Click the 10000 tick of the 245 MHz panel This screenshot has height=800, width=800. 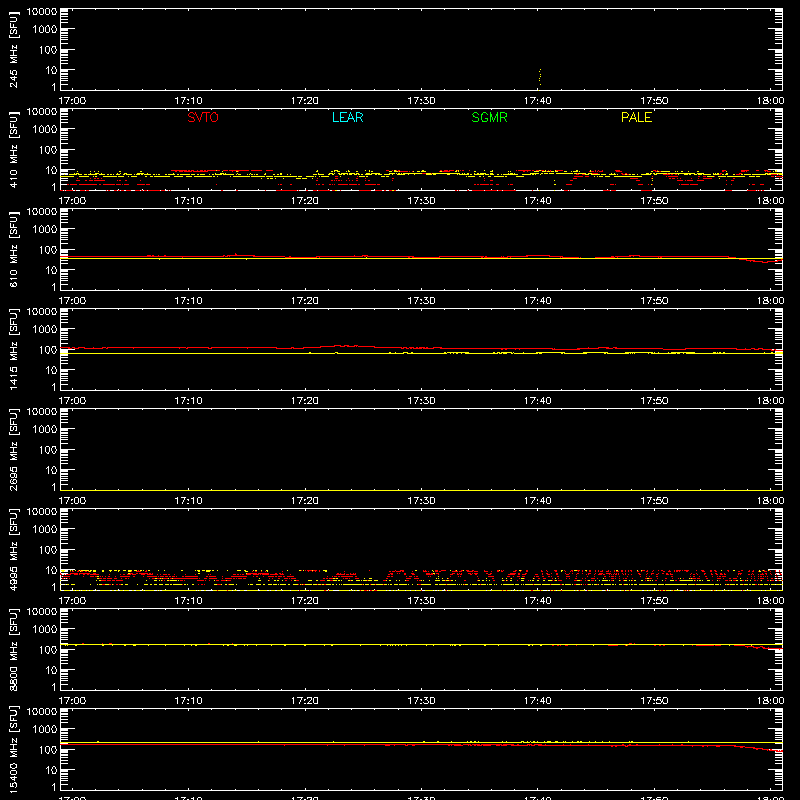click(42, 12)
